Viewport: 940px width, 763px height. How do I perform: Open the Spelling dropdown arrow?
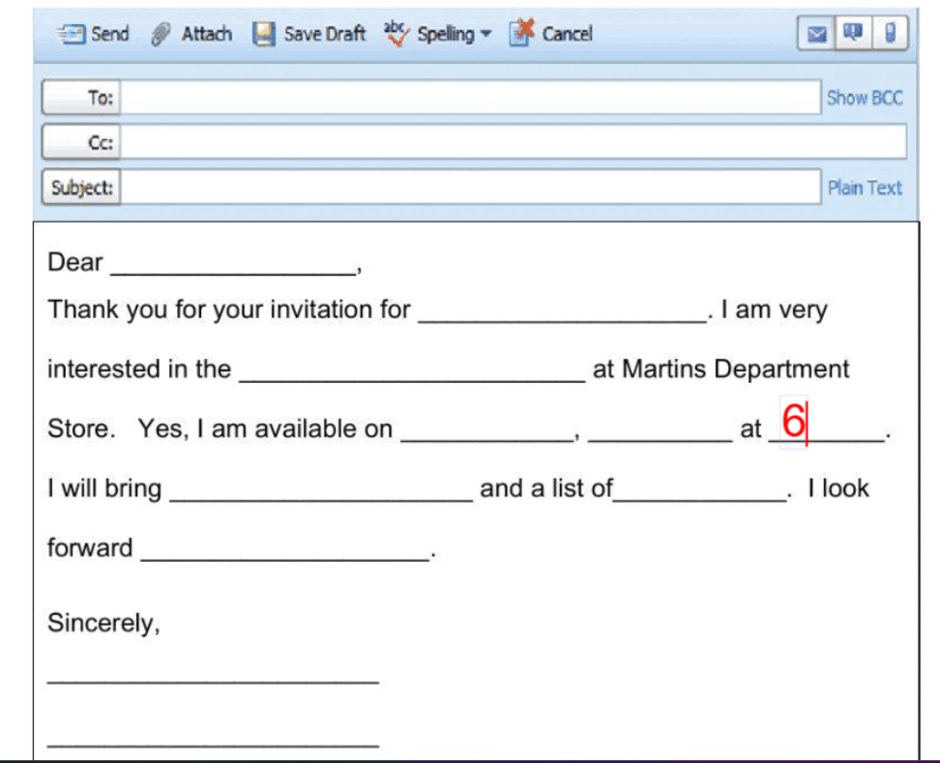click(486, 34)
